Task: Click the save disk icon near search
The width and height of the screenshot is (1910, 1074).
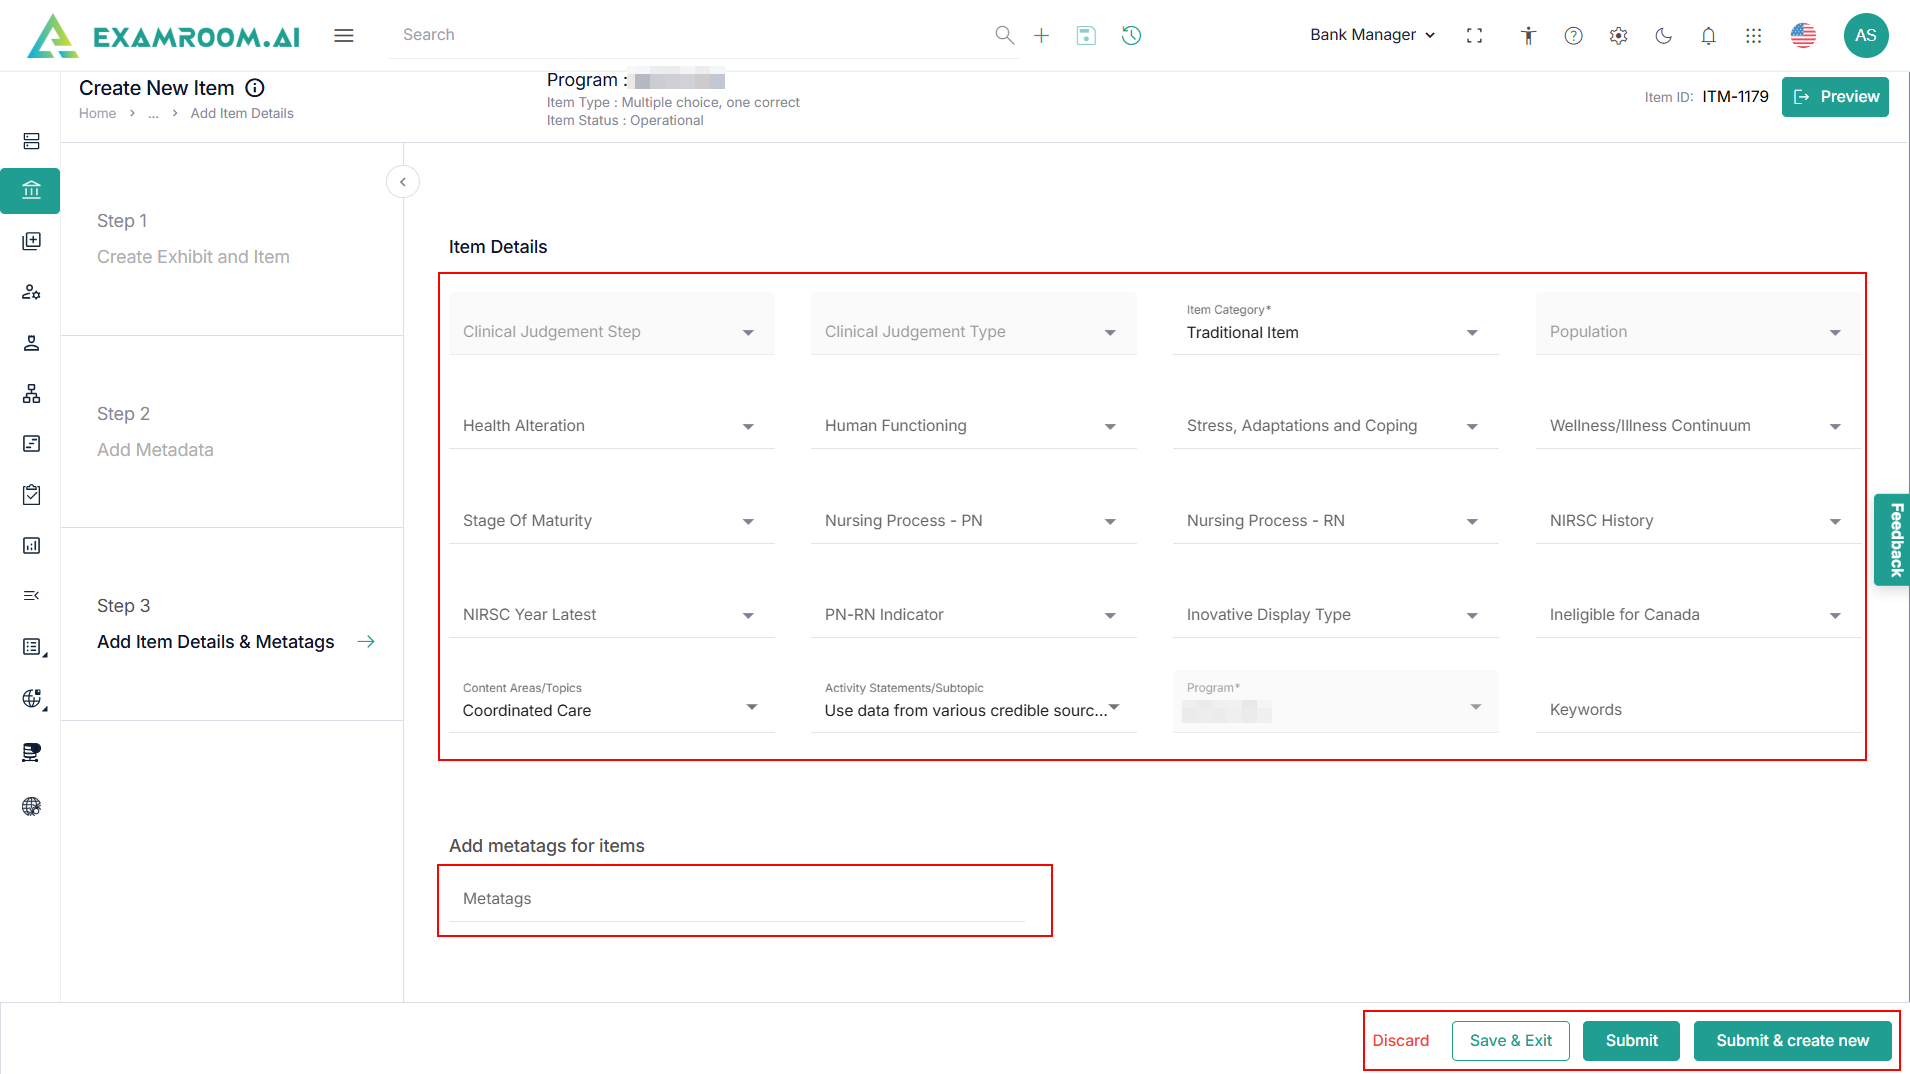Action: point(1086,36)
